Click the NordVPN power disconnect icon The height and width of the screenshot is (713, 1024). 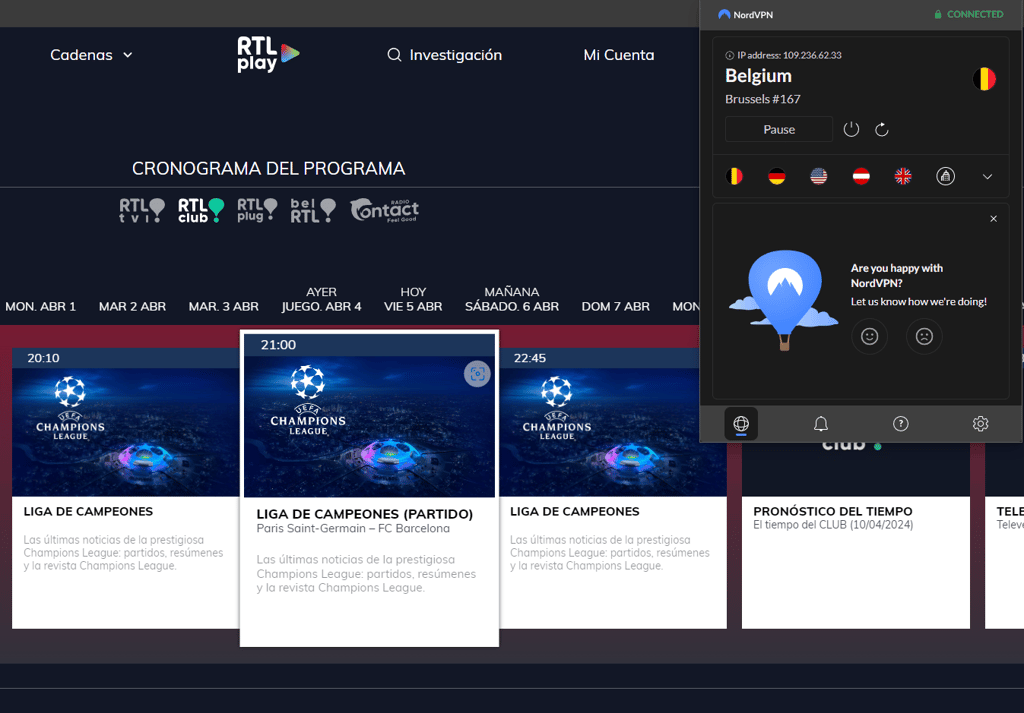851,129
